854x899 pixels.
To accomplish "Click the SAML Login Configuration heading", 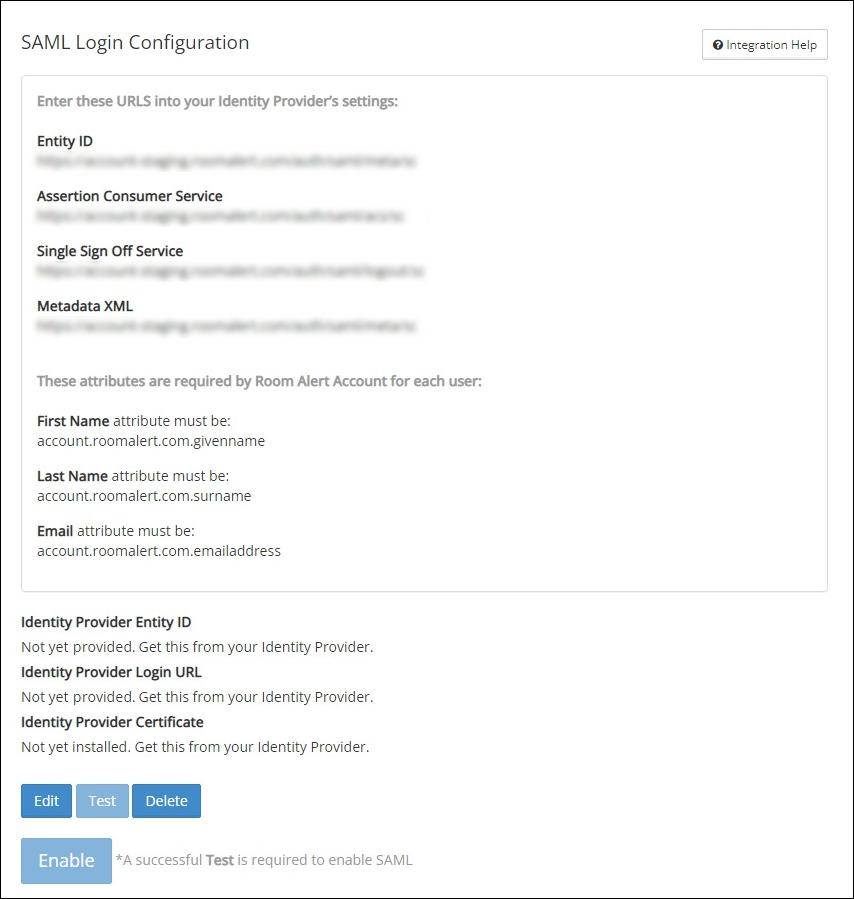I will point(135,43).
